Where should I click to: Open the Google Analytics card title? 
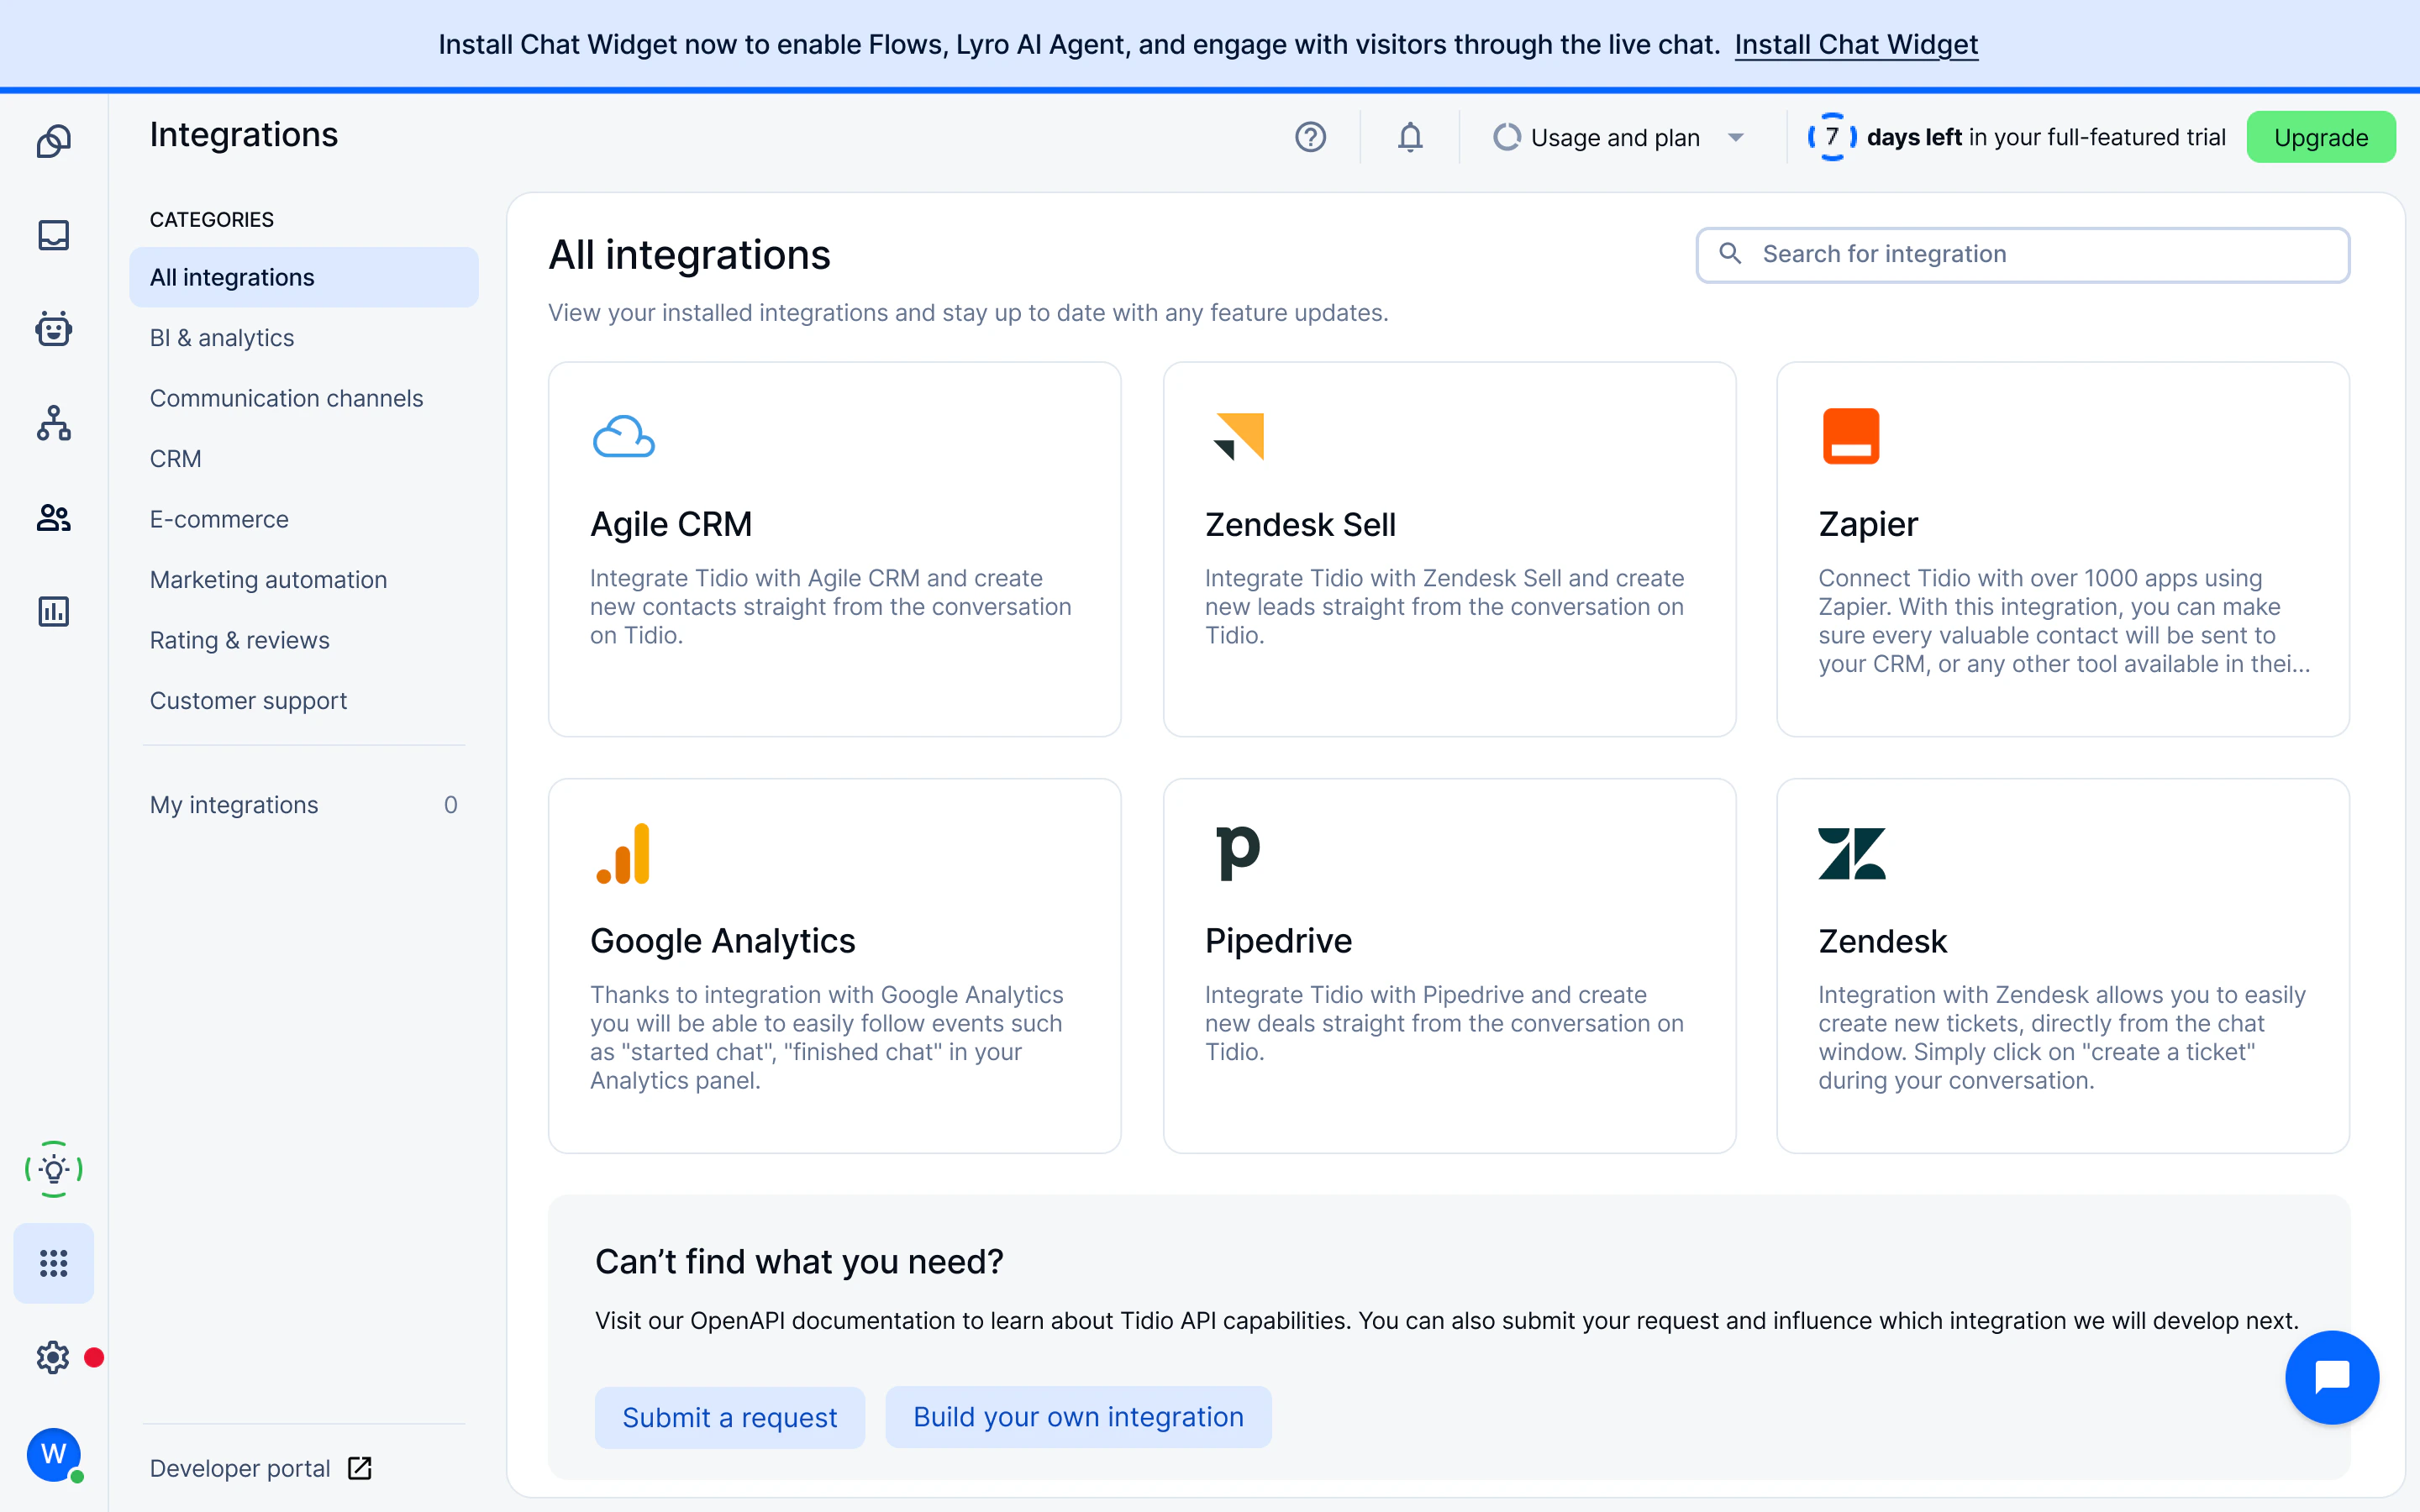pos(722,941)
